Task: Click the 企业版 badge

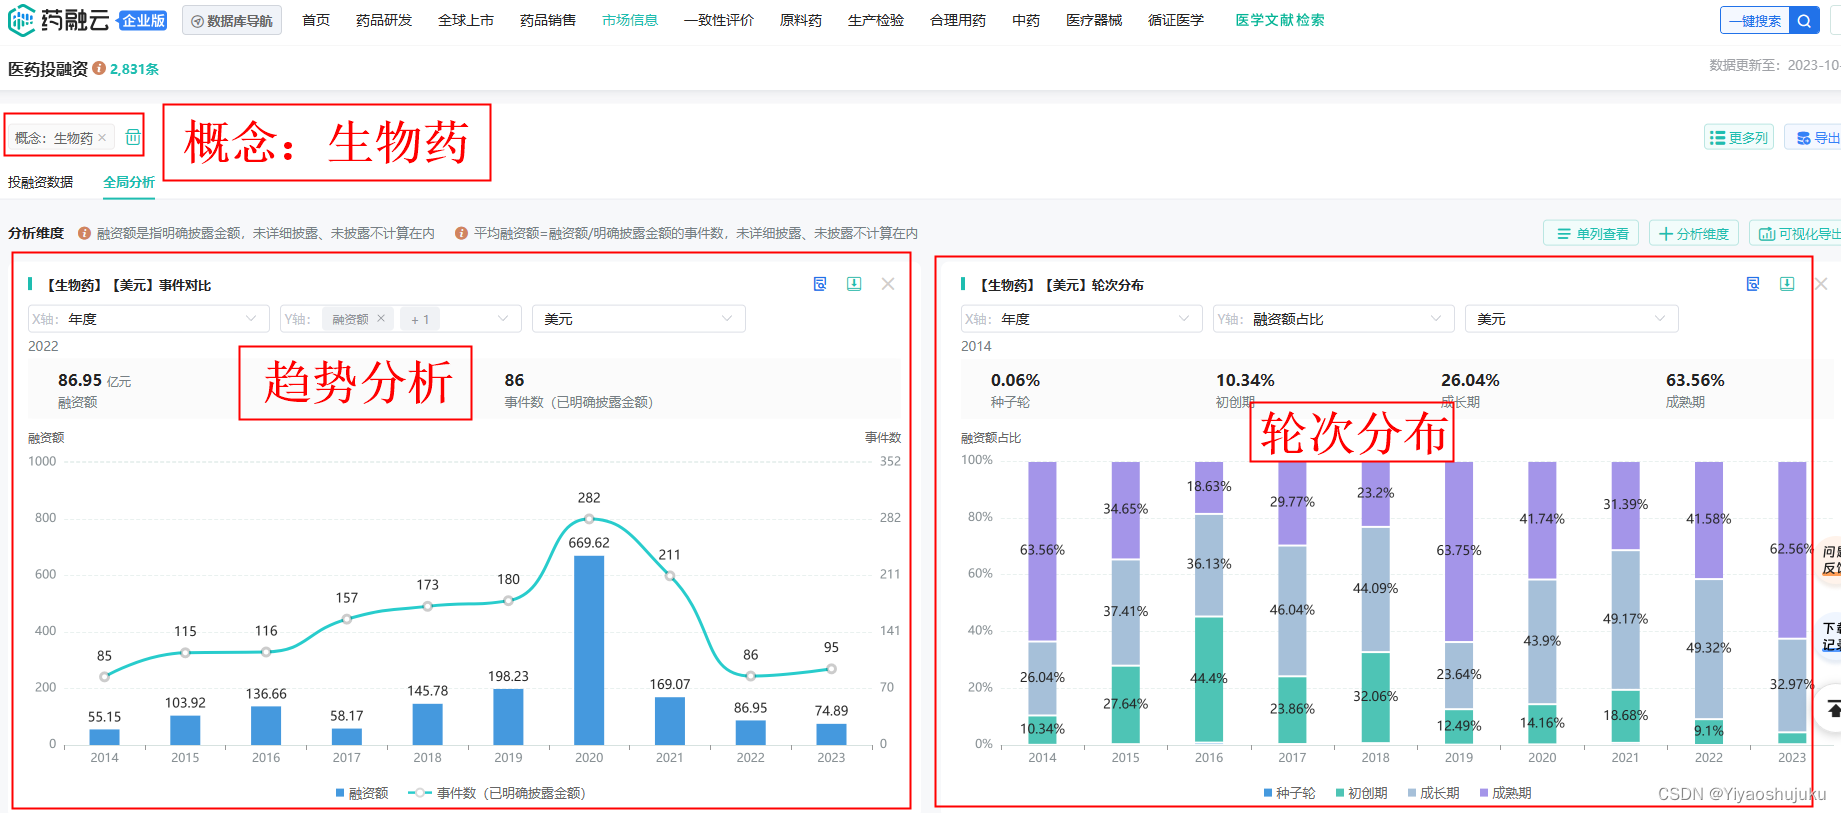Action: click(x=143, y=21)
